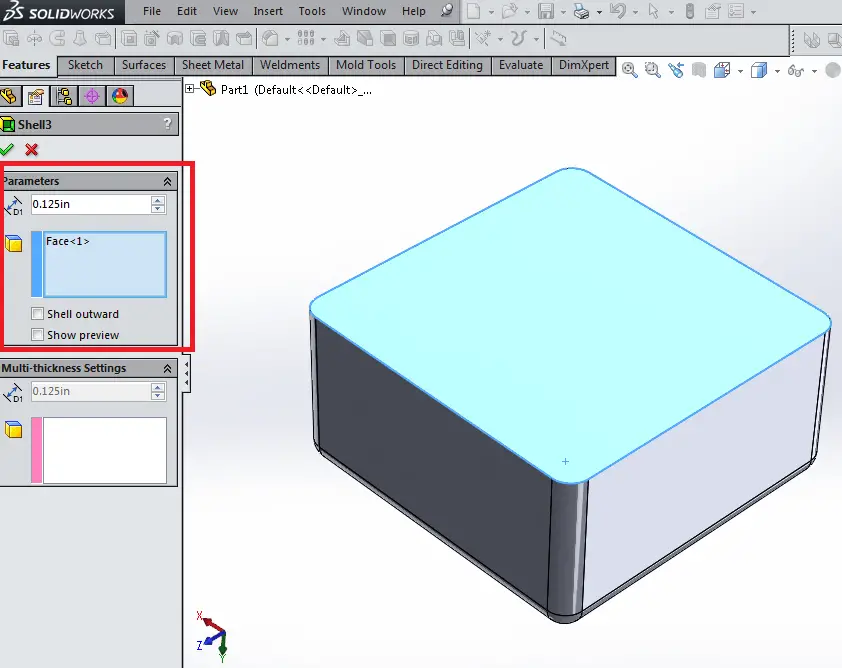The image size is (842, 668).
Task: Collapse the Multi-thickness Settings section
Action: point(168,368)
